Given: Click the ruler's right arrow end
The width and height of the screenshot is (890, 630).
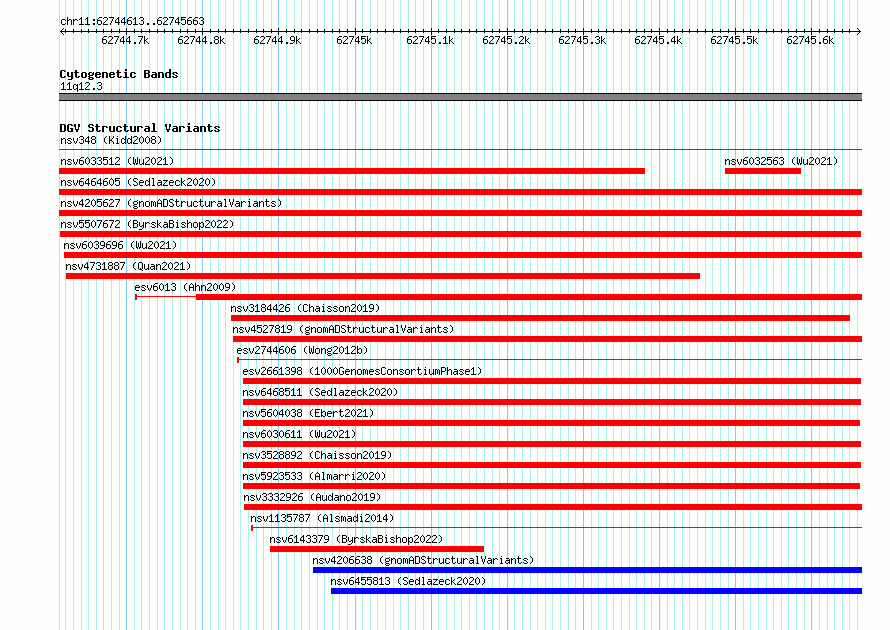Looking at the screenshot, I should 859,32.
